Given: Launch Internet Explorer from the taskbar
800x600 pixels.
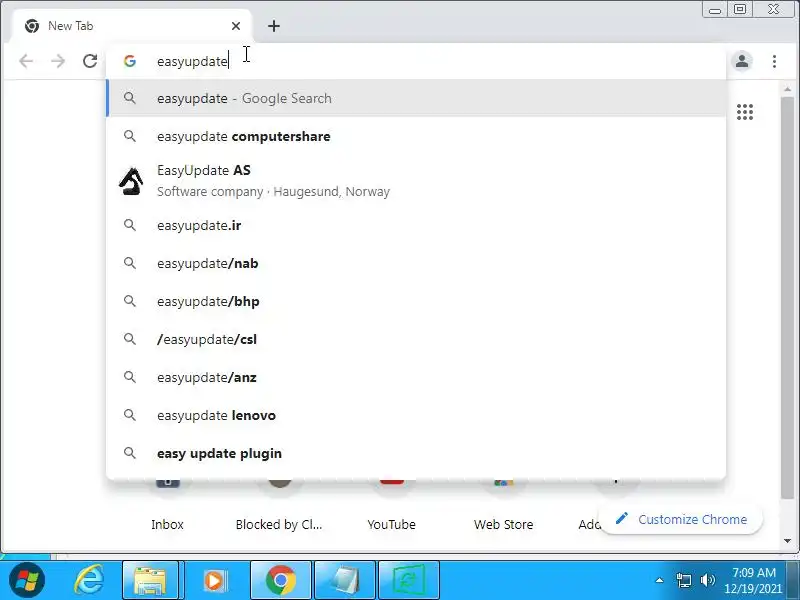Looking at the screenshot, I should [x=89, y=580].
